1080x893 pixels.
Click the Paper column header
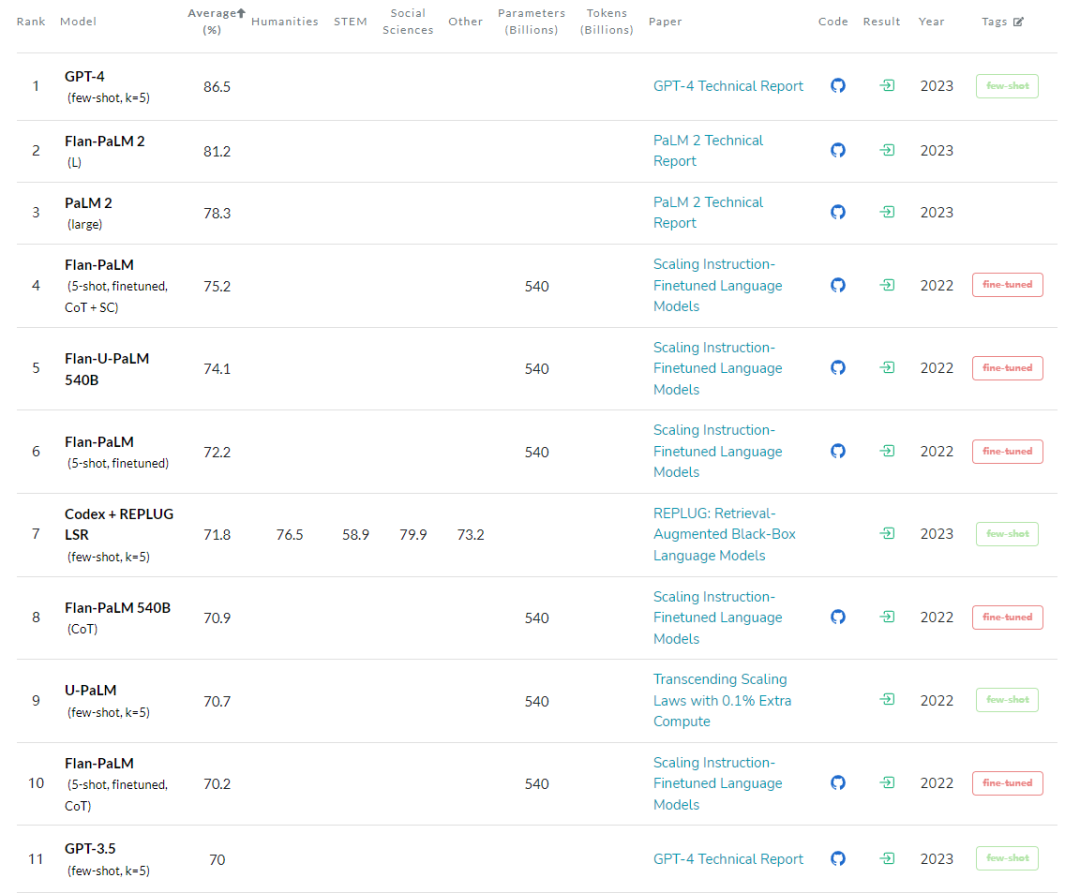[x=665, y=21]
